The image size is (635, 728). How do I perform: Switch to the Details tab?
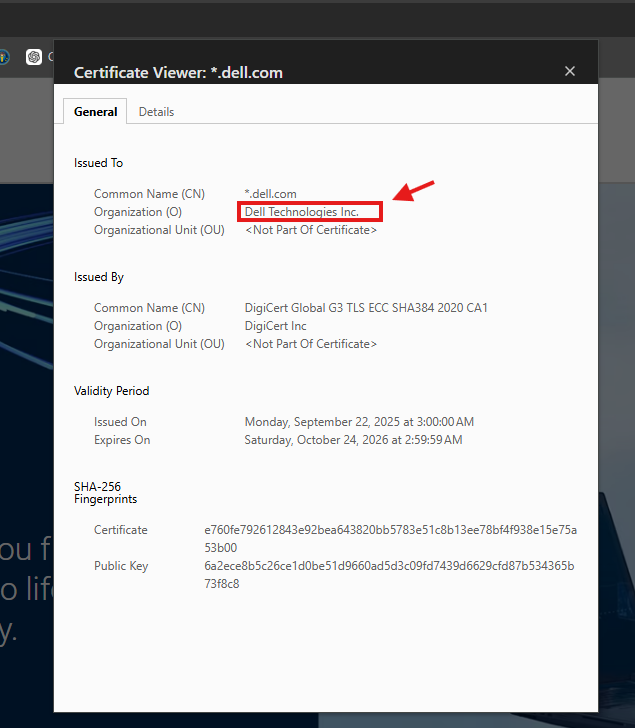coord(156,112)
